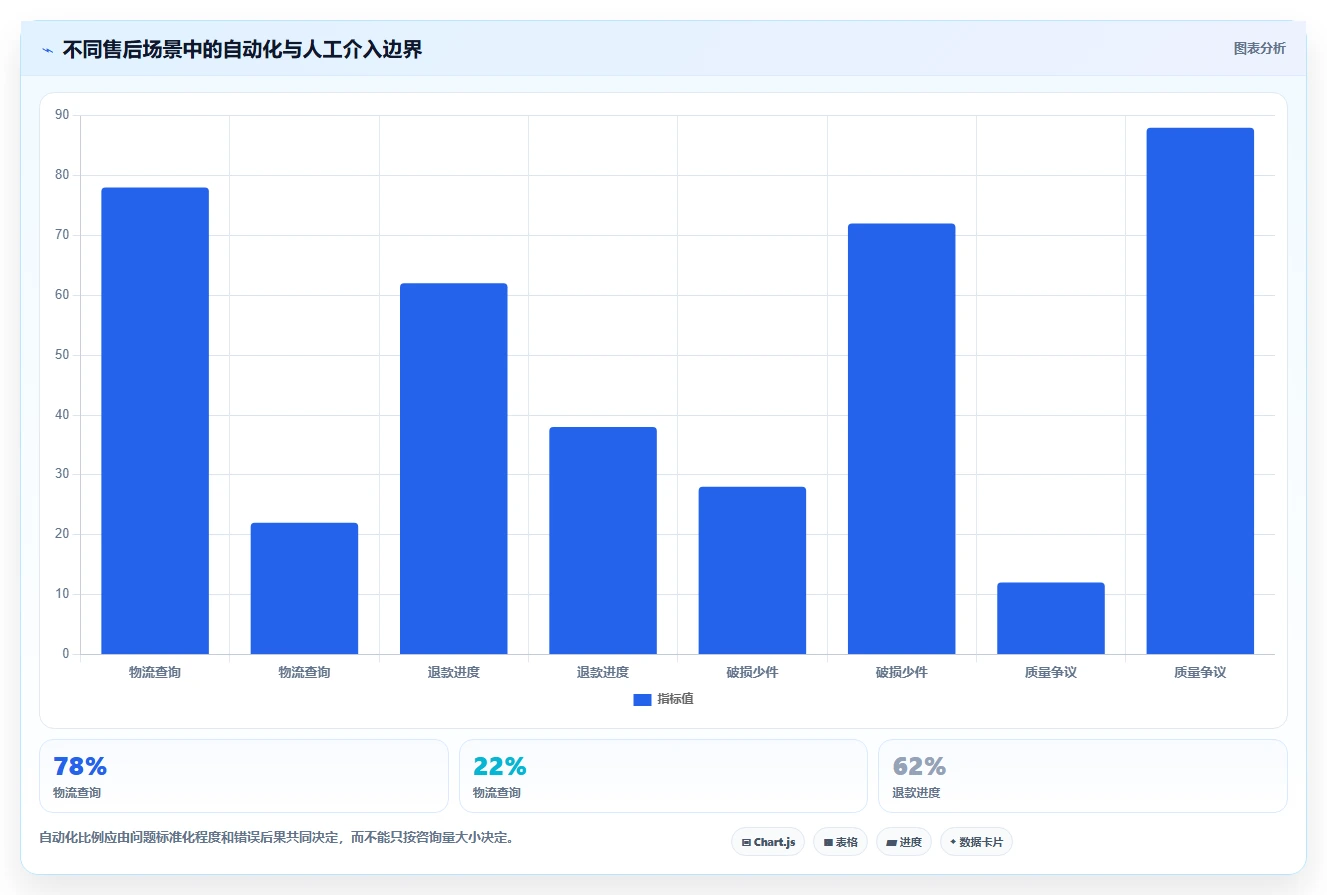The width and height of the screenshot is (1327, 895).
Task: Click the 退款进度 axis label under the 38 bar
Action: click(x=603, y=673)
